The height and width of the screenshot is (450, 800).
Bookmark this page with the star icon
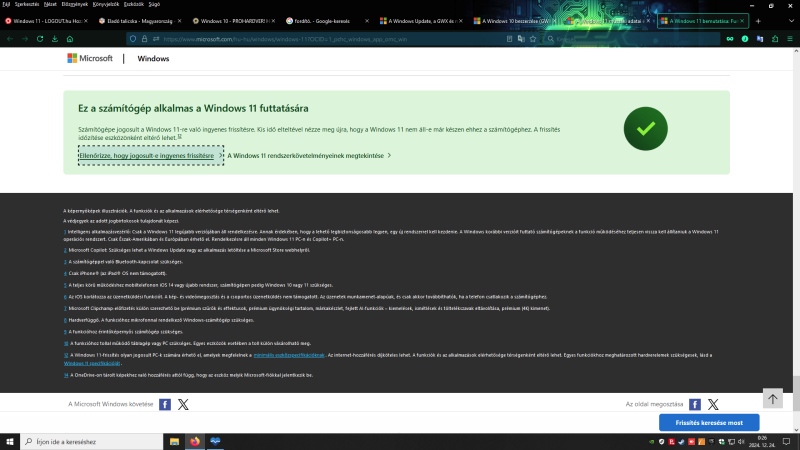coord(533,39)
